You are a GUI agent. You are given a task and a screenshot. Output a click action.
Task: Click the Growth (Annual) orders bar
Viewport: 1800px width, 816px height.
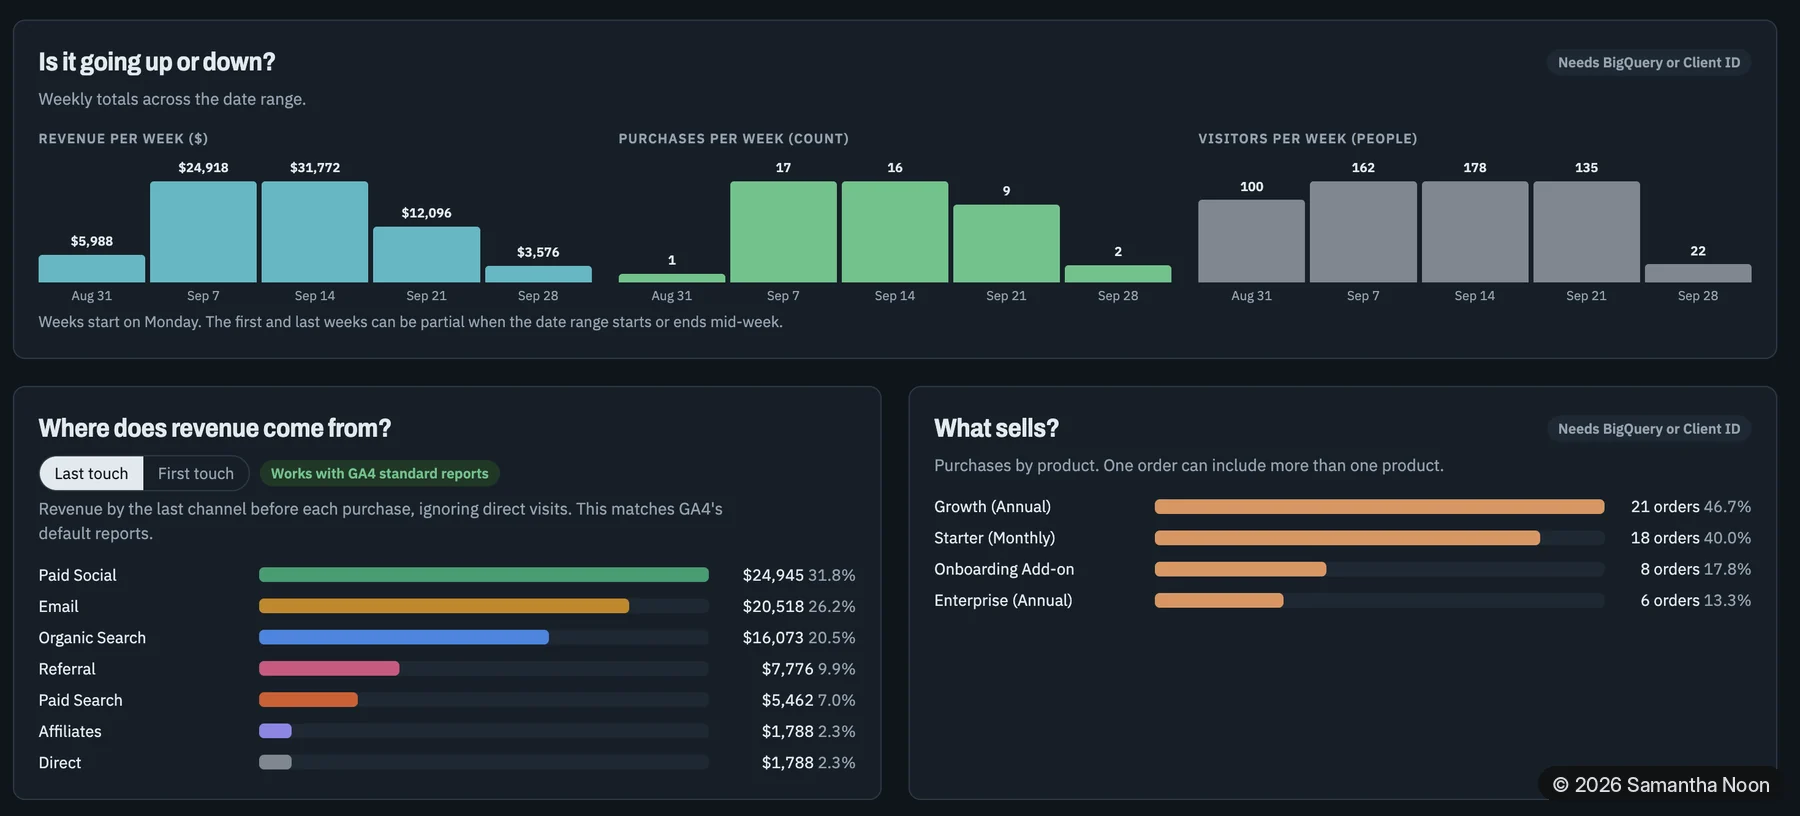1379,507
